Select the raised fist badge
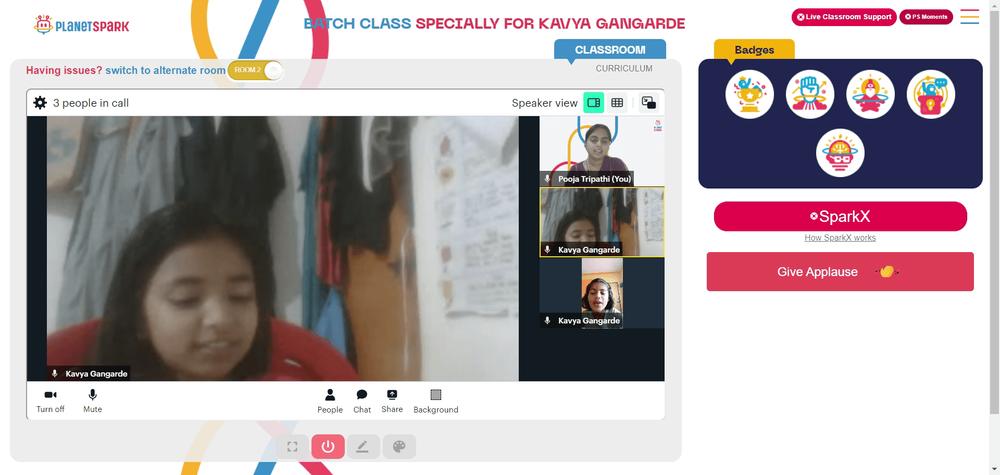1000x475 pixels. [x=810, y=94]
